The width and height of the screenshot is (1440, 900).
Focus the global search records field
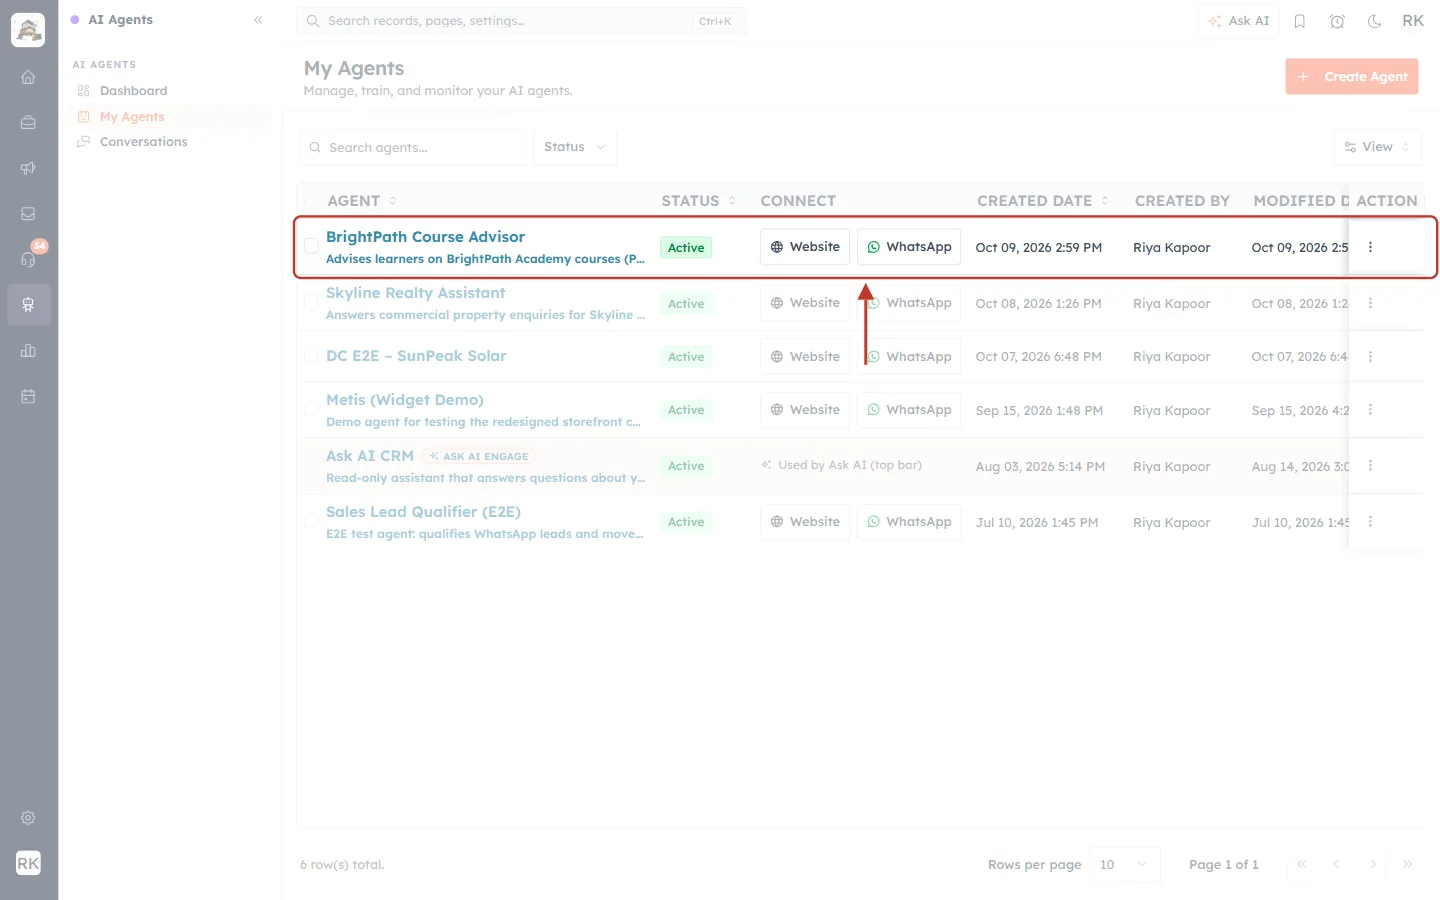tap(521, 21)
